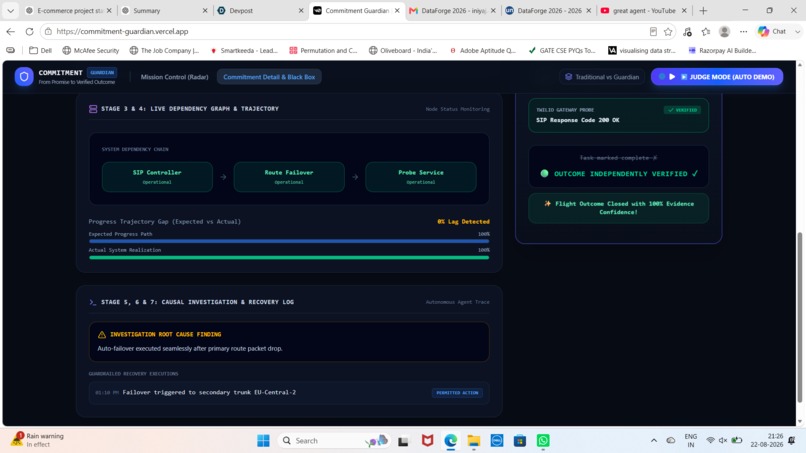The width and height of the screenshot is (806, 453).
Task: Expand the Copilot Chat dropdown arrow
Action: click(x=797, y=31)
